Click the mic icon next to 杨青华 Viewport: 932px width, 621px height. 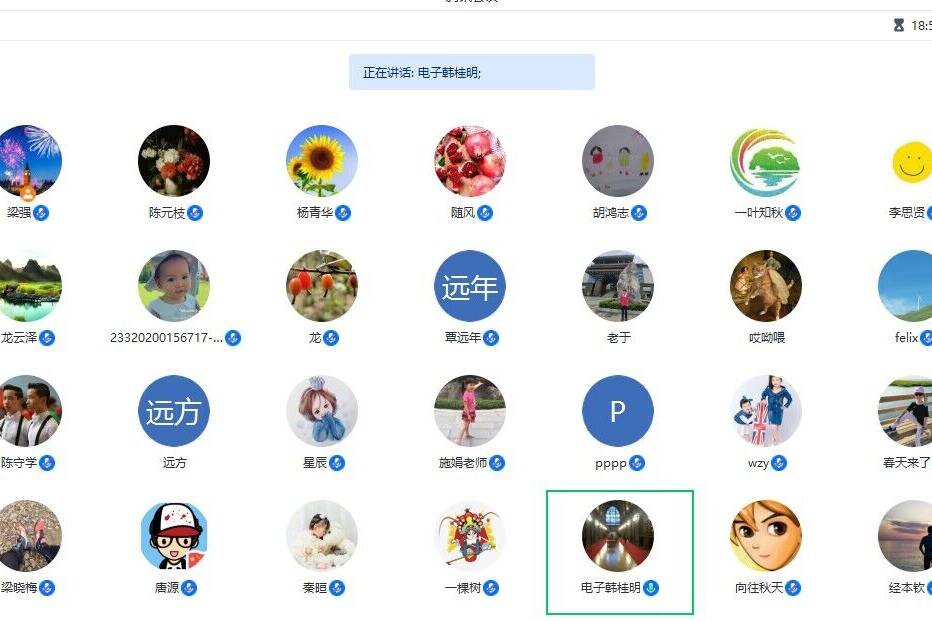[x=343, y=213]
